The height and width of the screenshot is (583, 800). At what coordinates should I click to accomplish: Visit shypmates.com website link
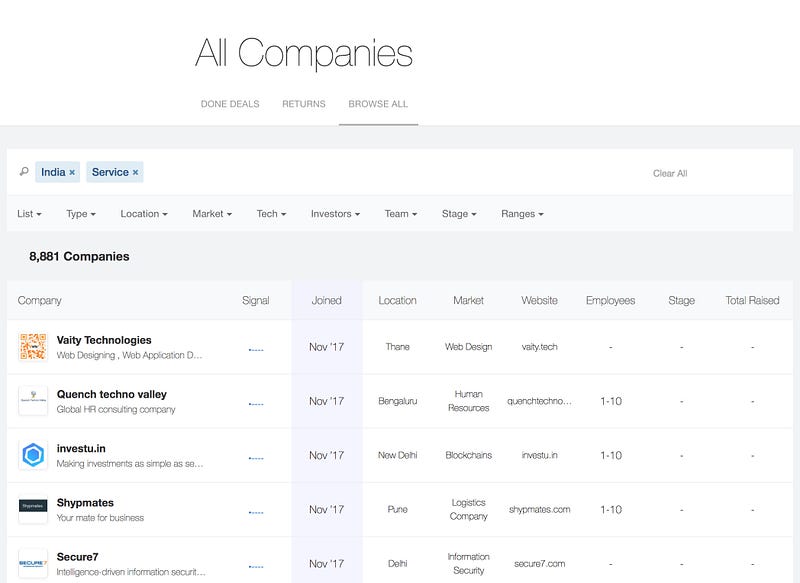click(x=539, y=509)
